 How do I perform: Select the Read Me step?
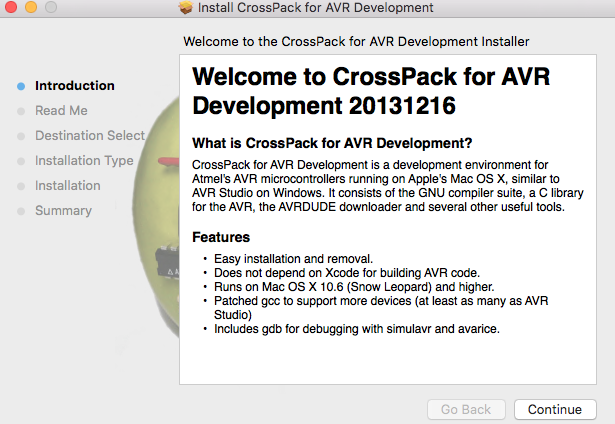point(61,111)
